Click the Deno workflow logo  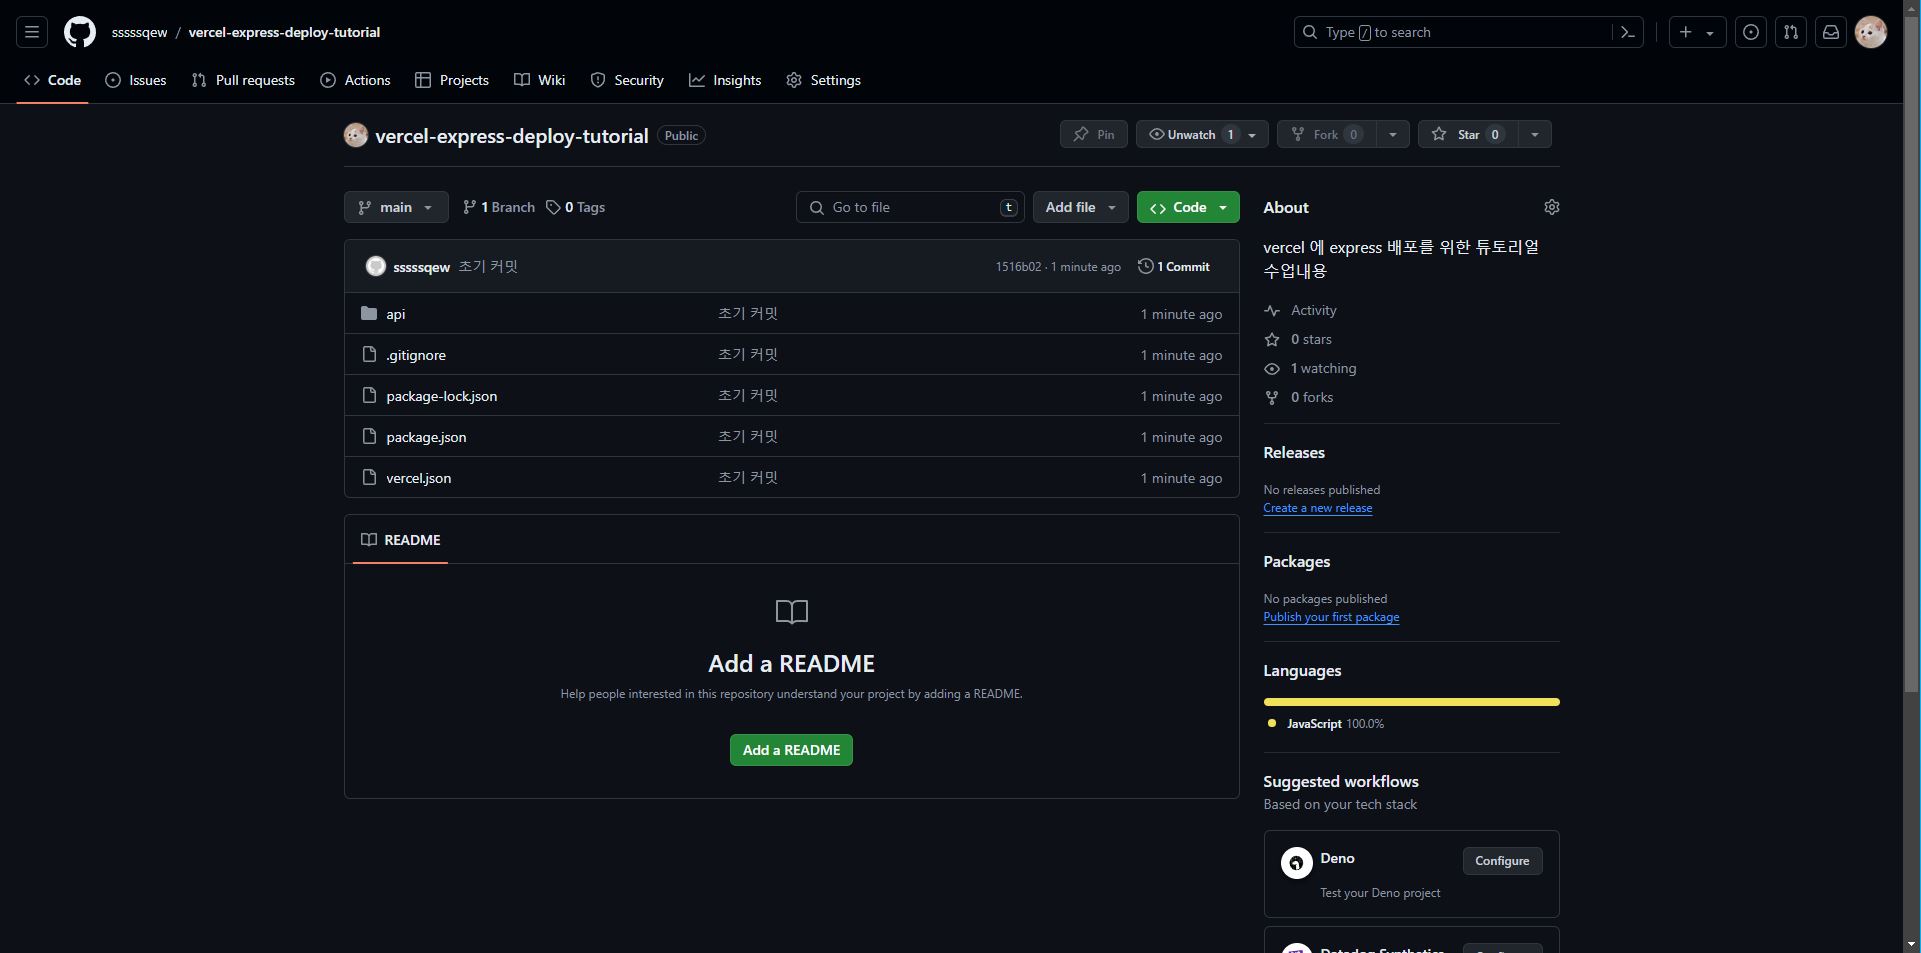click(x=1297, y=862)
